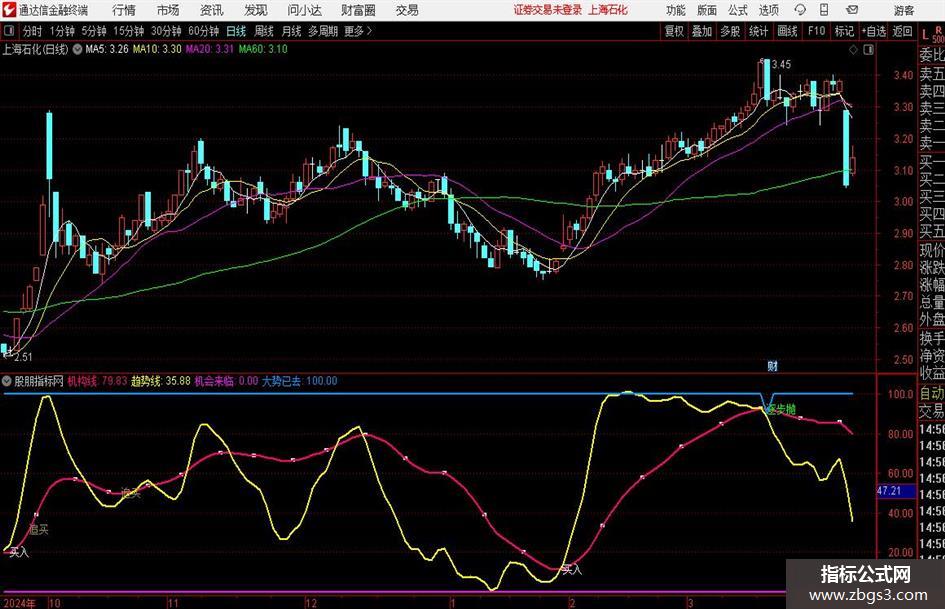Screen dimensions: 945x609
Task: Click the MA60: 3.10 label
Action: (x=263, y=49)
